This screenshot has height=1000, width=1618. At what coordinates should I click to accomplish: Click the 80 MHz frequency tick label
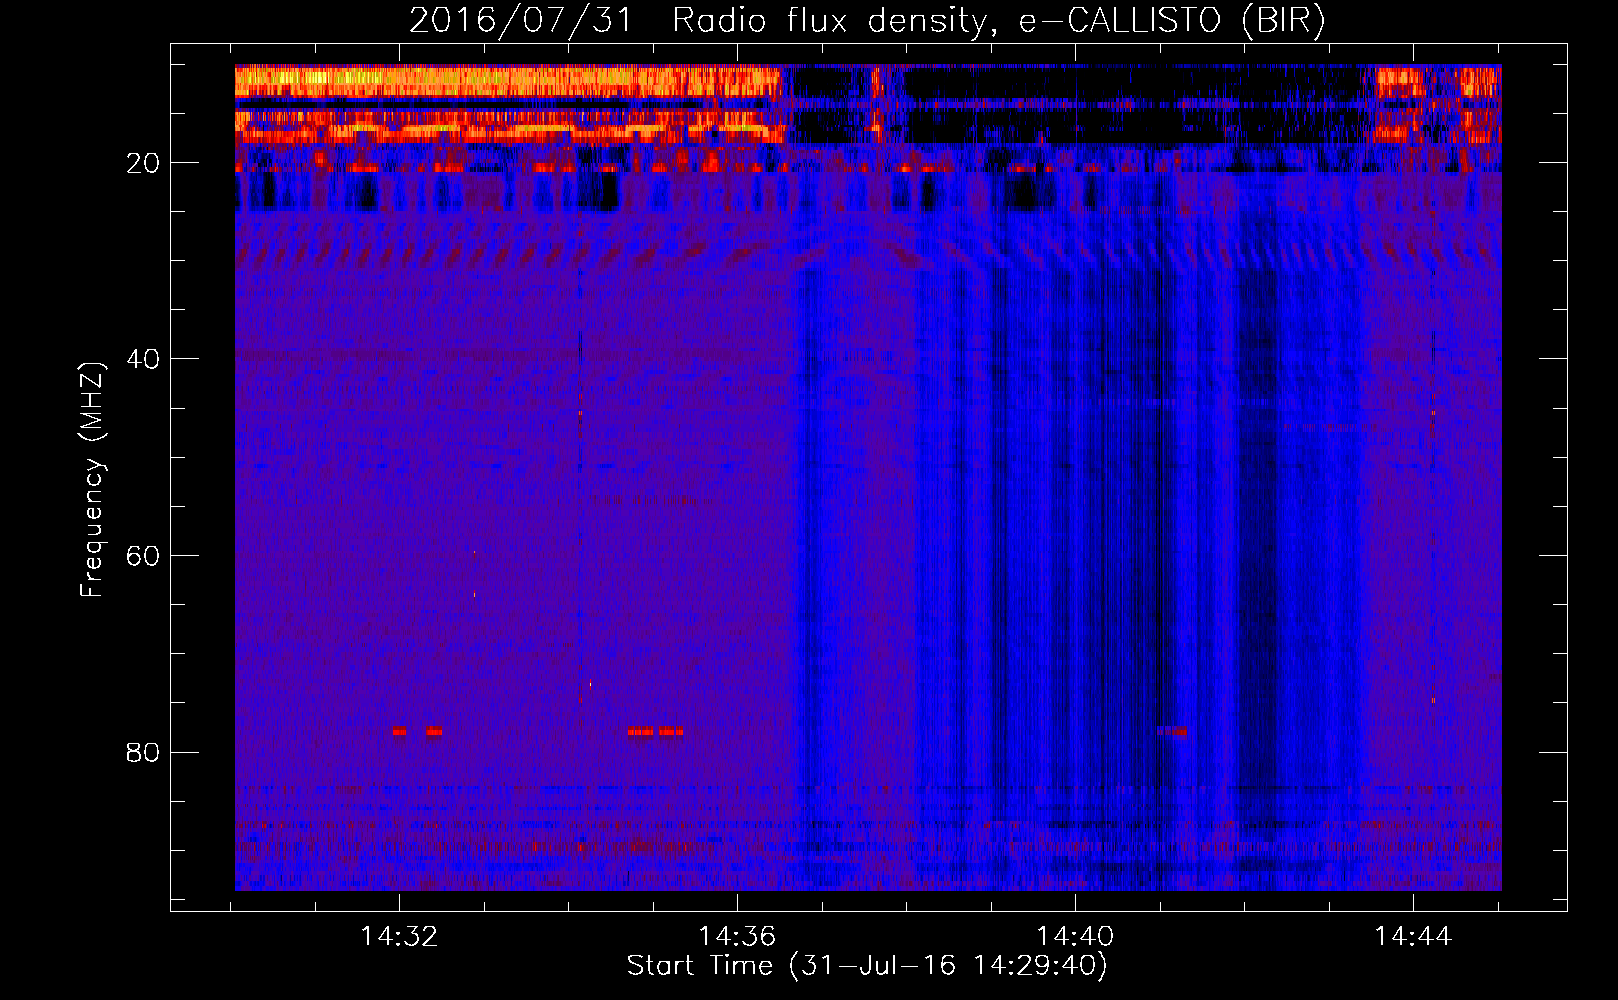[143, 752]
